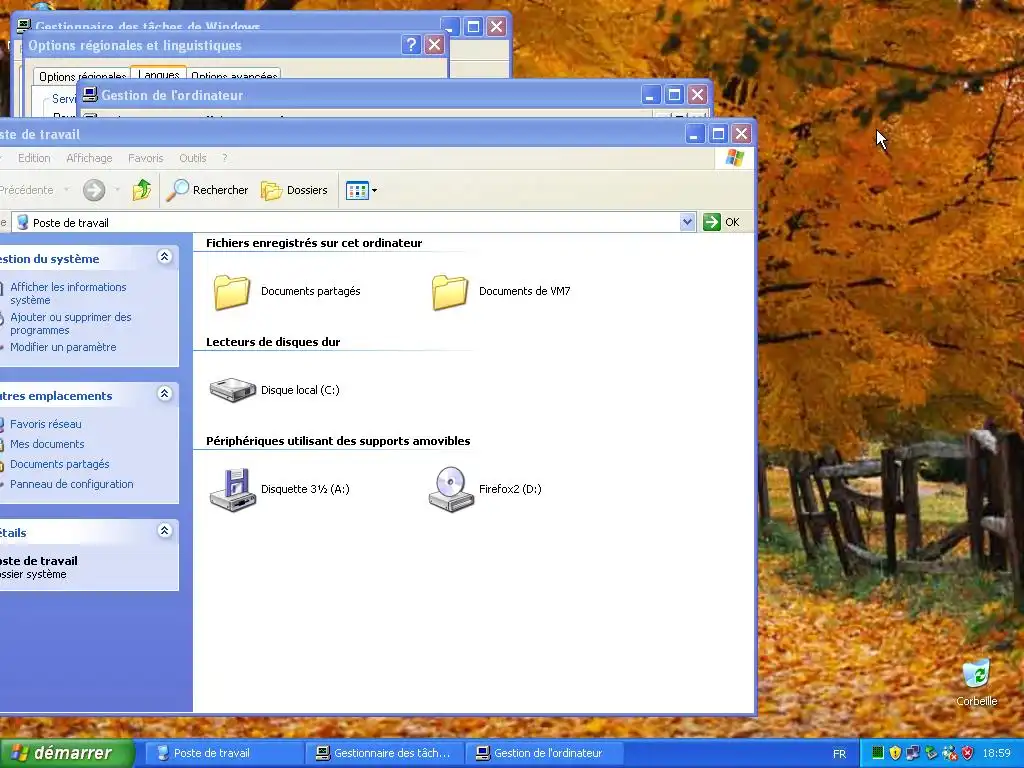The width and height of the screenshot is (1024, 768).
Task: Select the Documents partagés folder icon
Action: 232,291
